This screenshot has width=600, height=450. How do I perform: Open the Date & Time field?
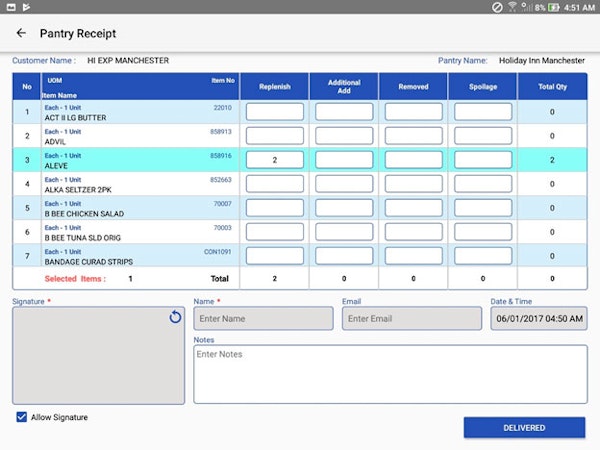539,318
